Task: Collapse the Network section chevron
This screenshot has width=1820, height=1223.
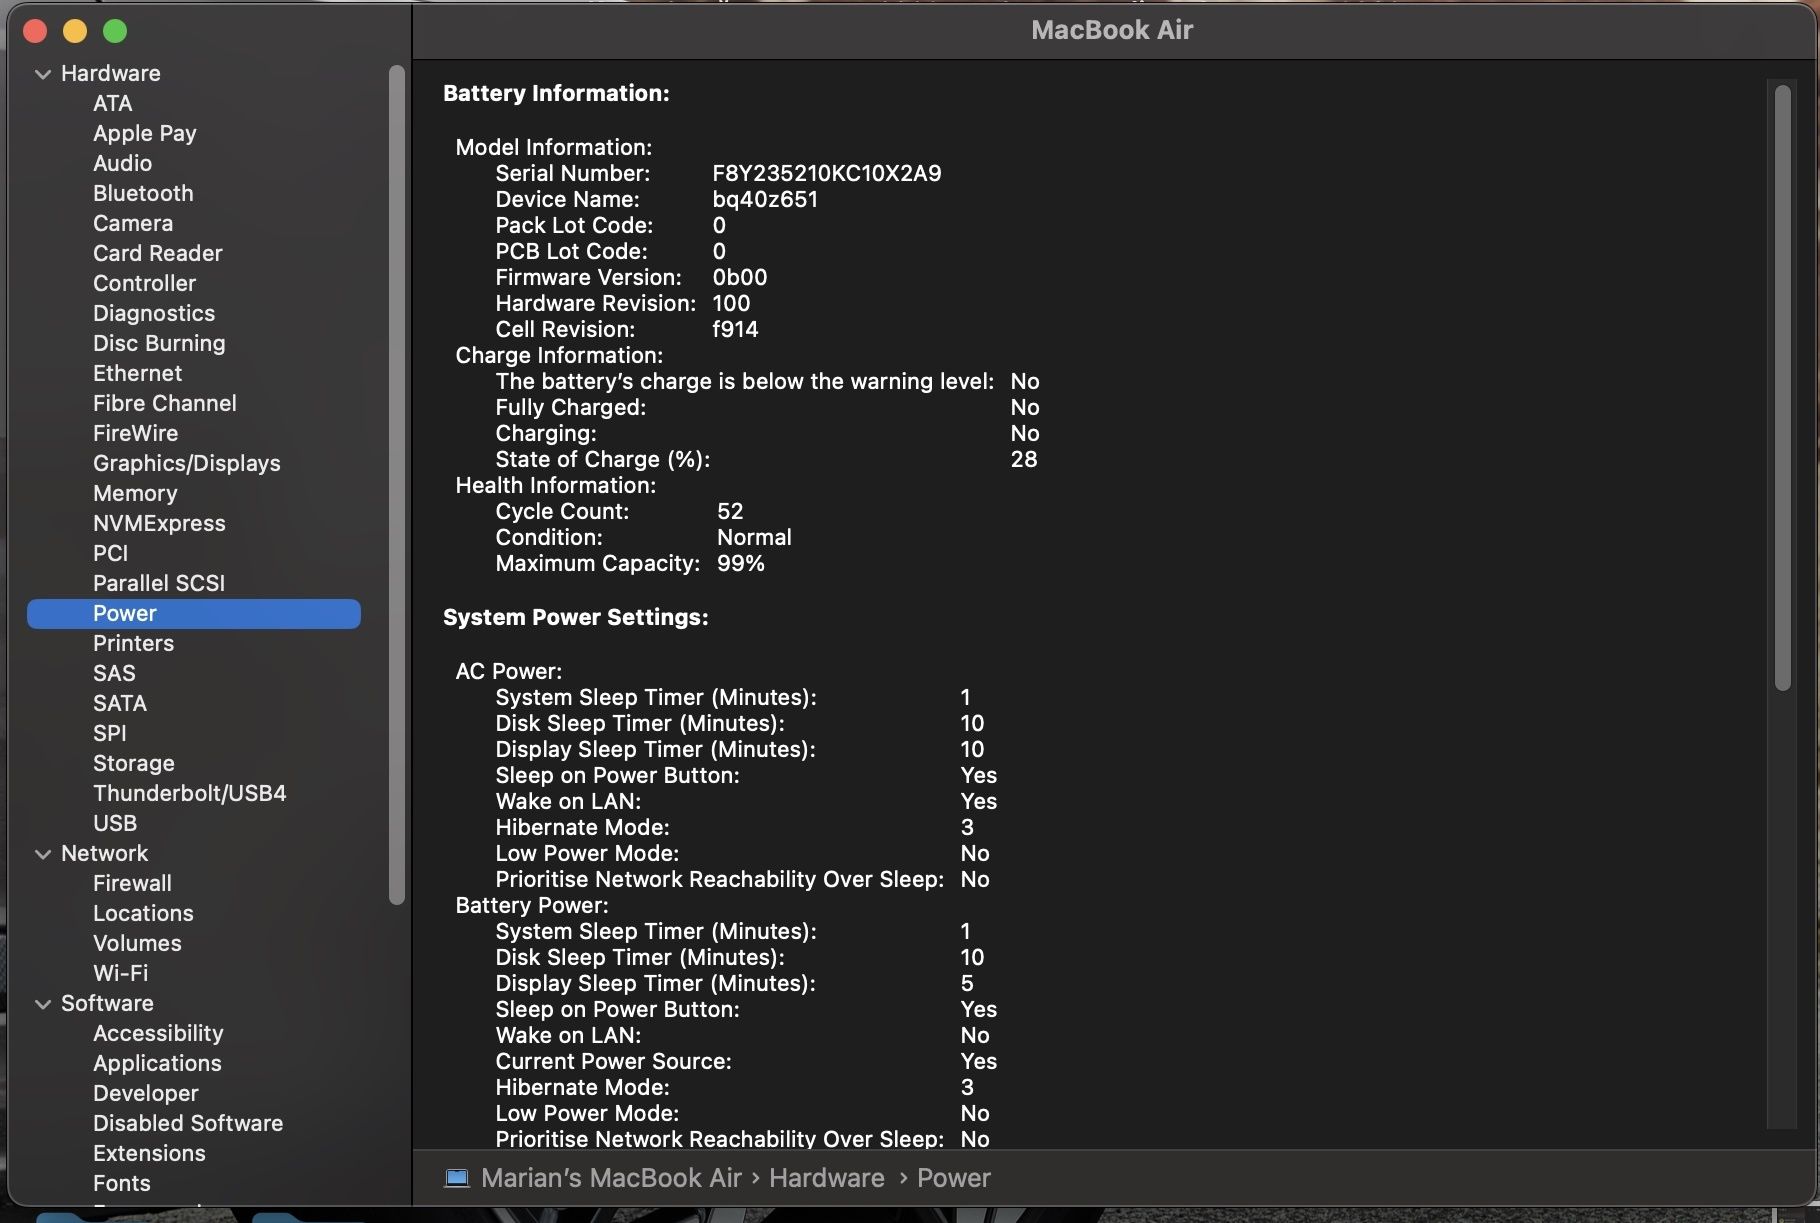Action: coord(43,854)
